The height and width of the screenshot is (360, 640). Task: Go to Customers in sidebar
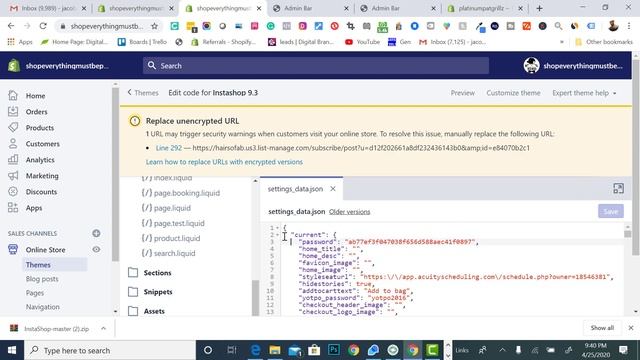click(42, 144)
